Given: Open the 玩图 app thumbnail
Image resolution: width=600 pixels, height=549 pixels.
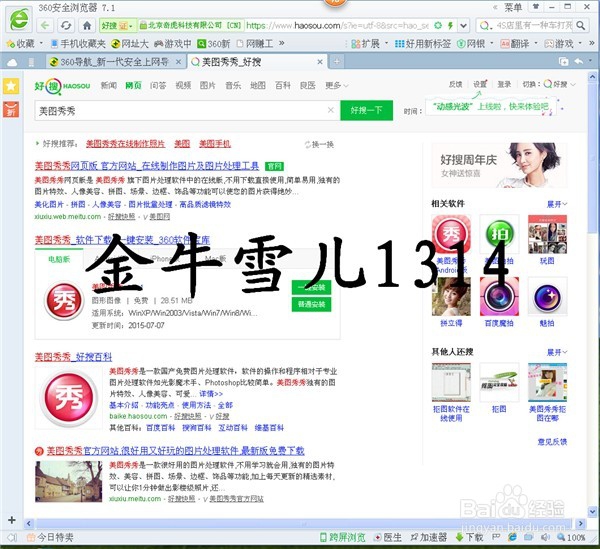Looking at the screenshot, I should coord(547,234).
